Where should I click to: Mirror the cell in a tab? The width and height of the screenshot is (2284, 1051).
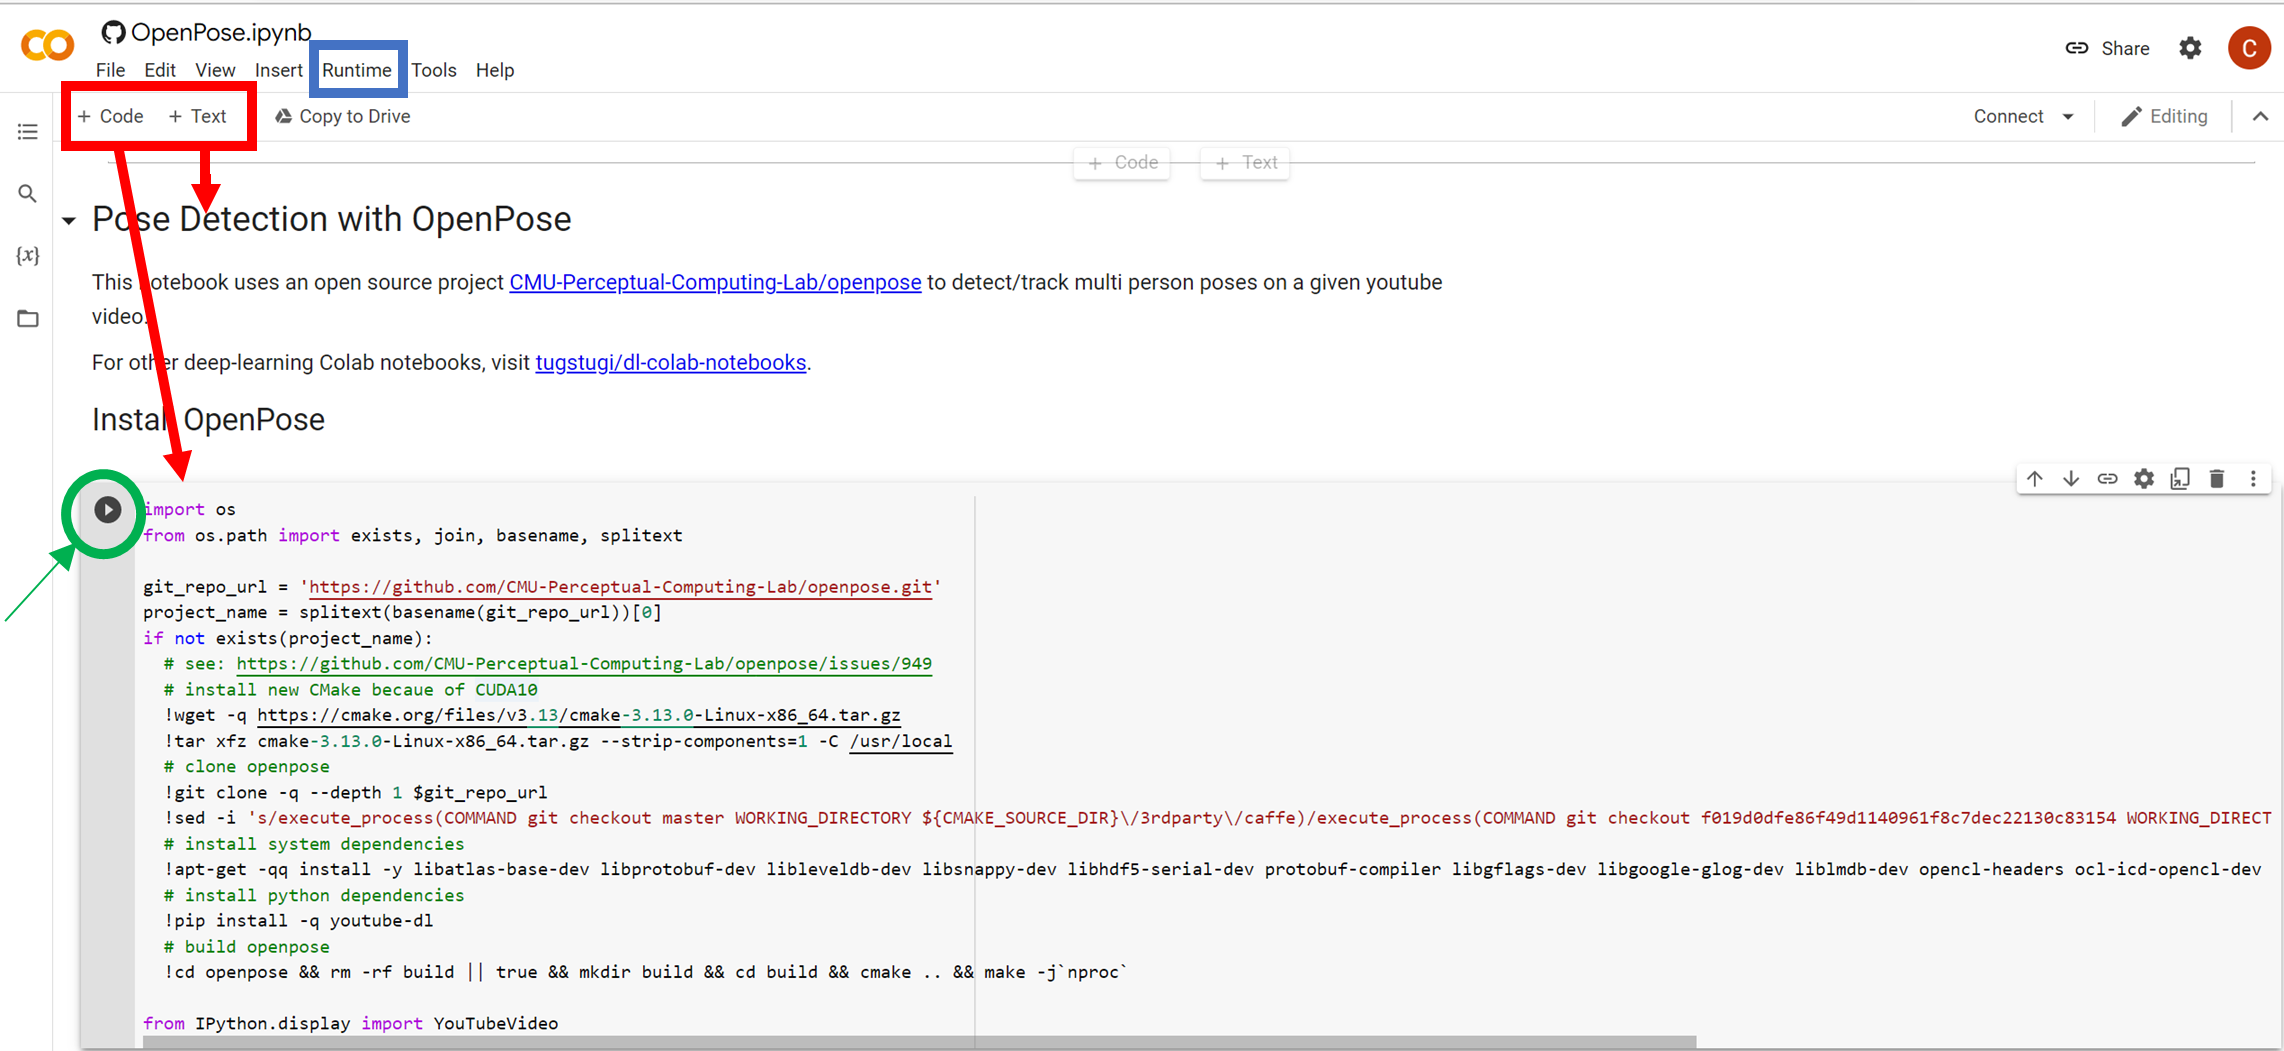click(x=2180, y=479)
